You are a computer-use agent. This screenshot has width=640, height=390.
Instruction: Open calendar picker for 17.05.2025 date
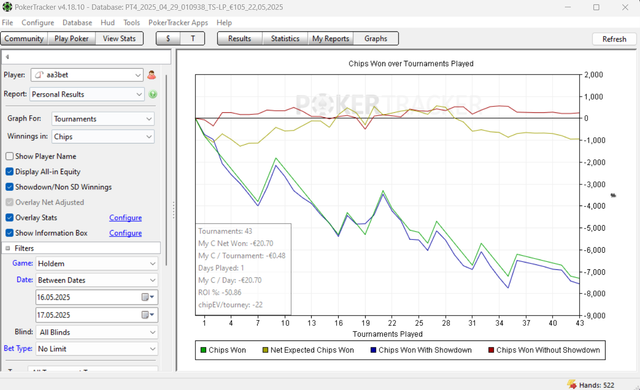(x=148, y=315)
